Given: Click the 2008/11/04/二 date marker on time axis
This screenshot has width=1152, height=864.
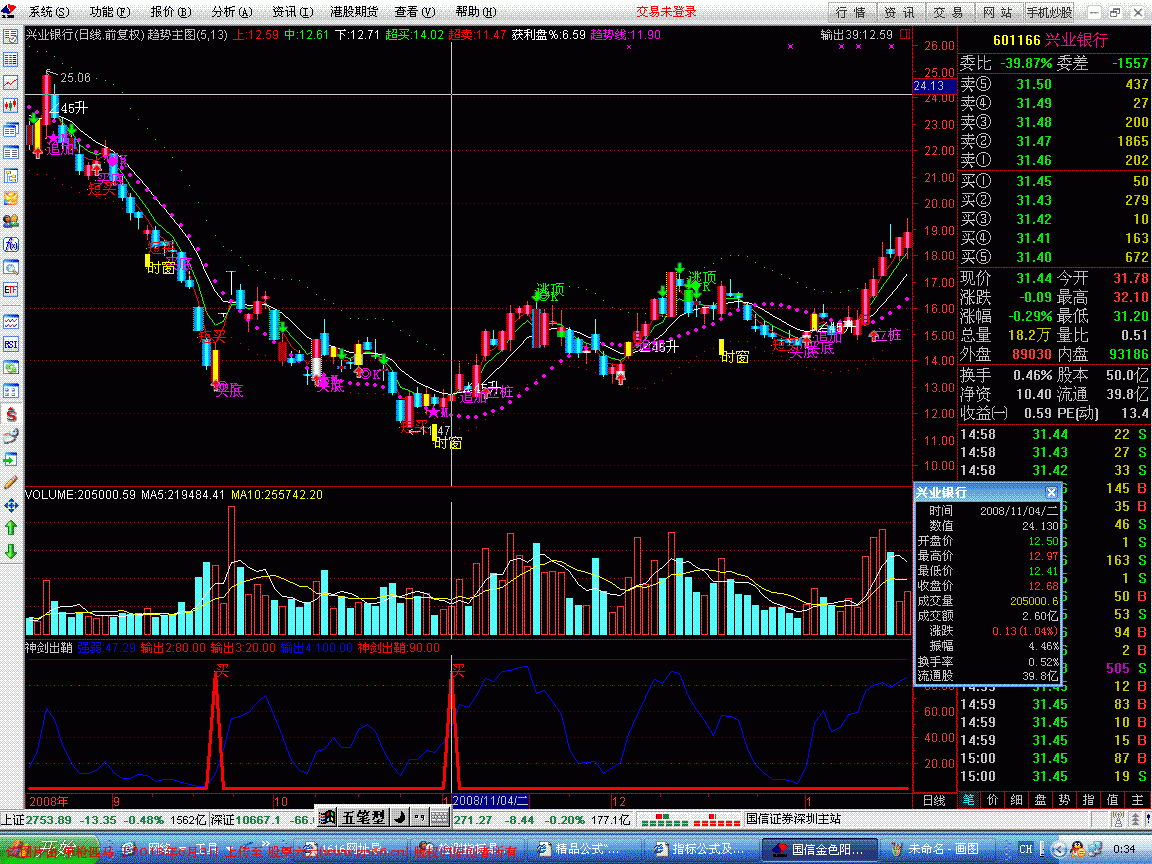Looking at the screenshot, I should [x=490, y=801].
